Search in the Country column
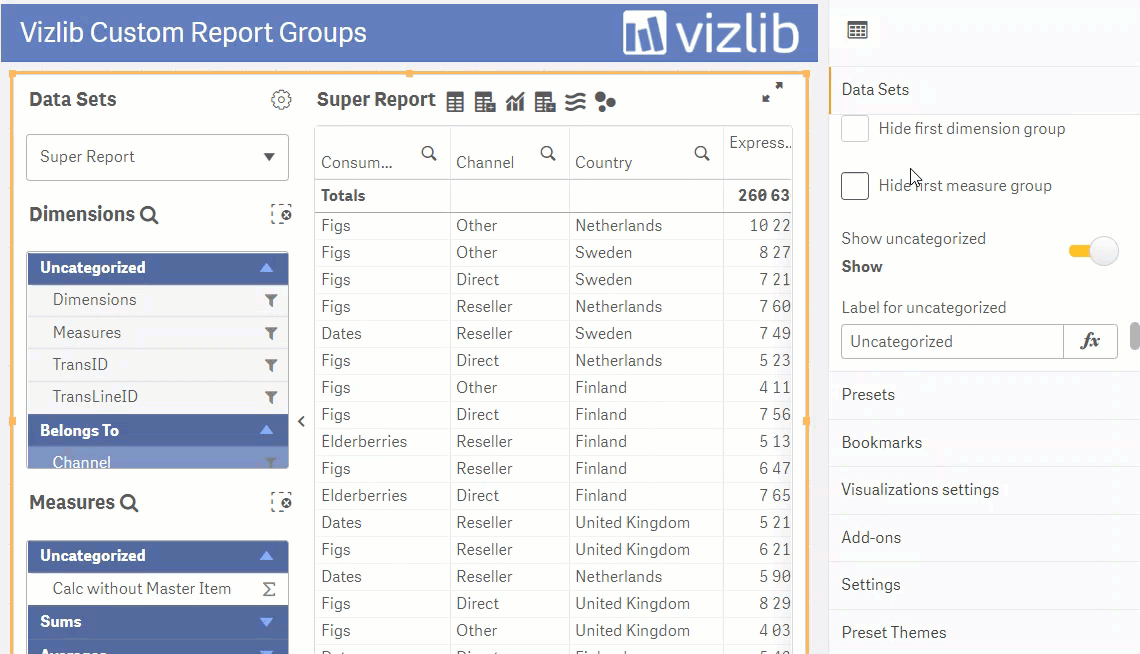The height and width of the screenshot is (654, 1140). (702, 153)
